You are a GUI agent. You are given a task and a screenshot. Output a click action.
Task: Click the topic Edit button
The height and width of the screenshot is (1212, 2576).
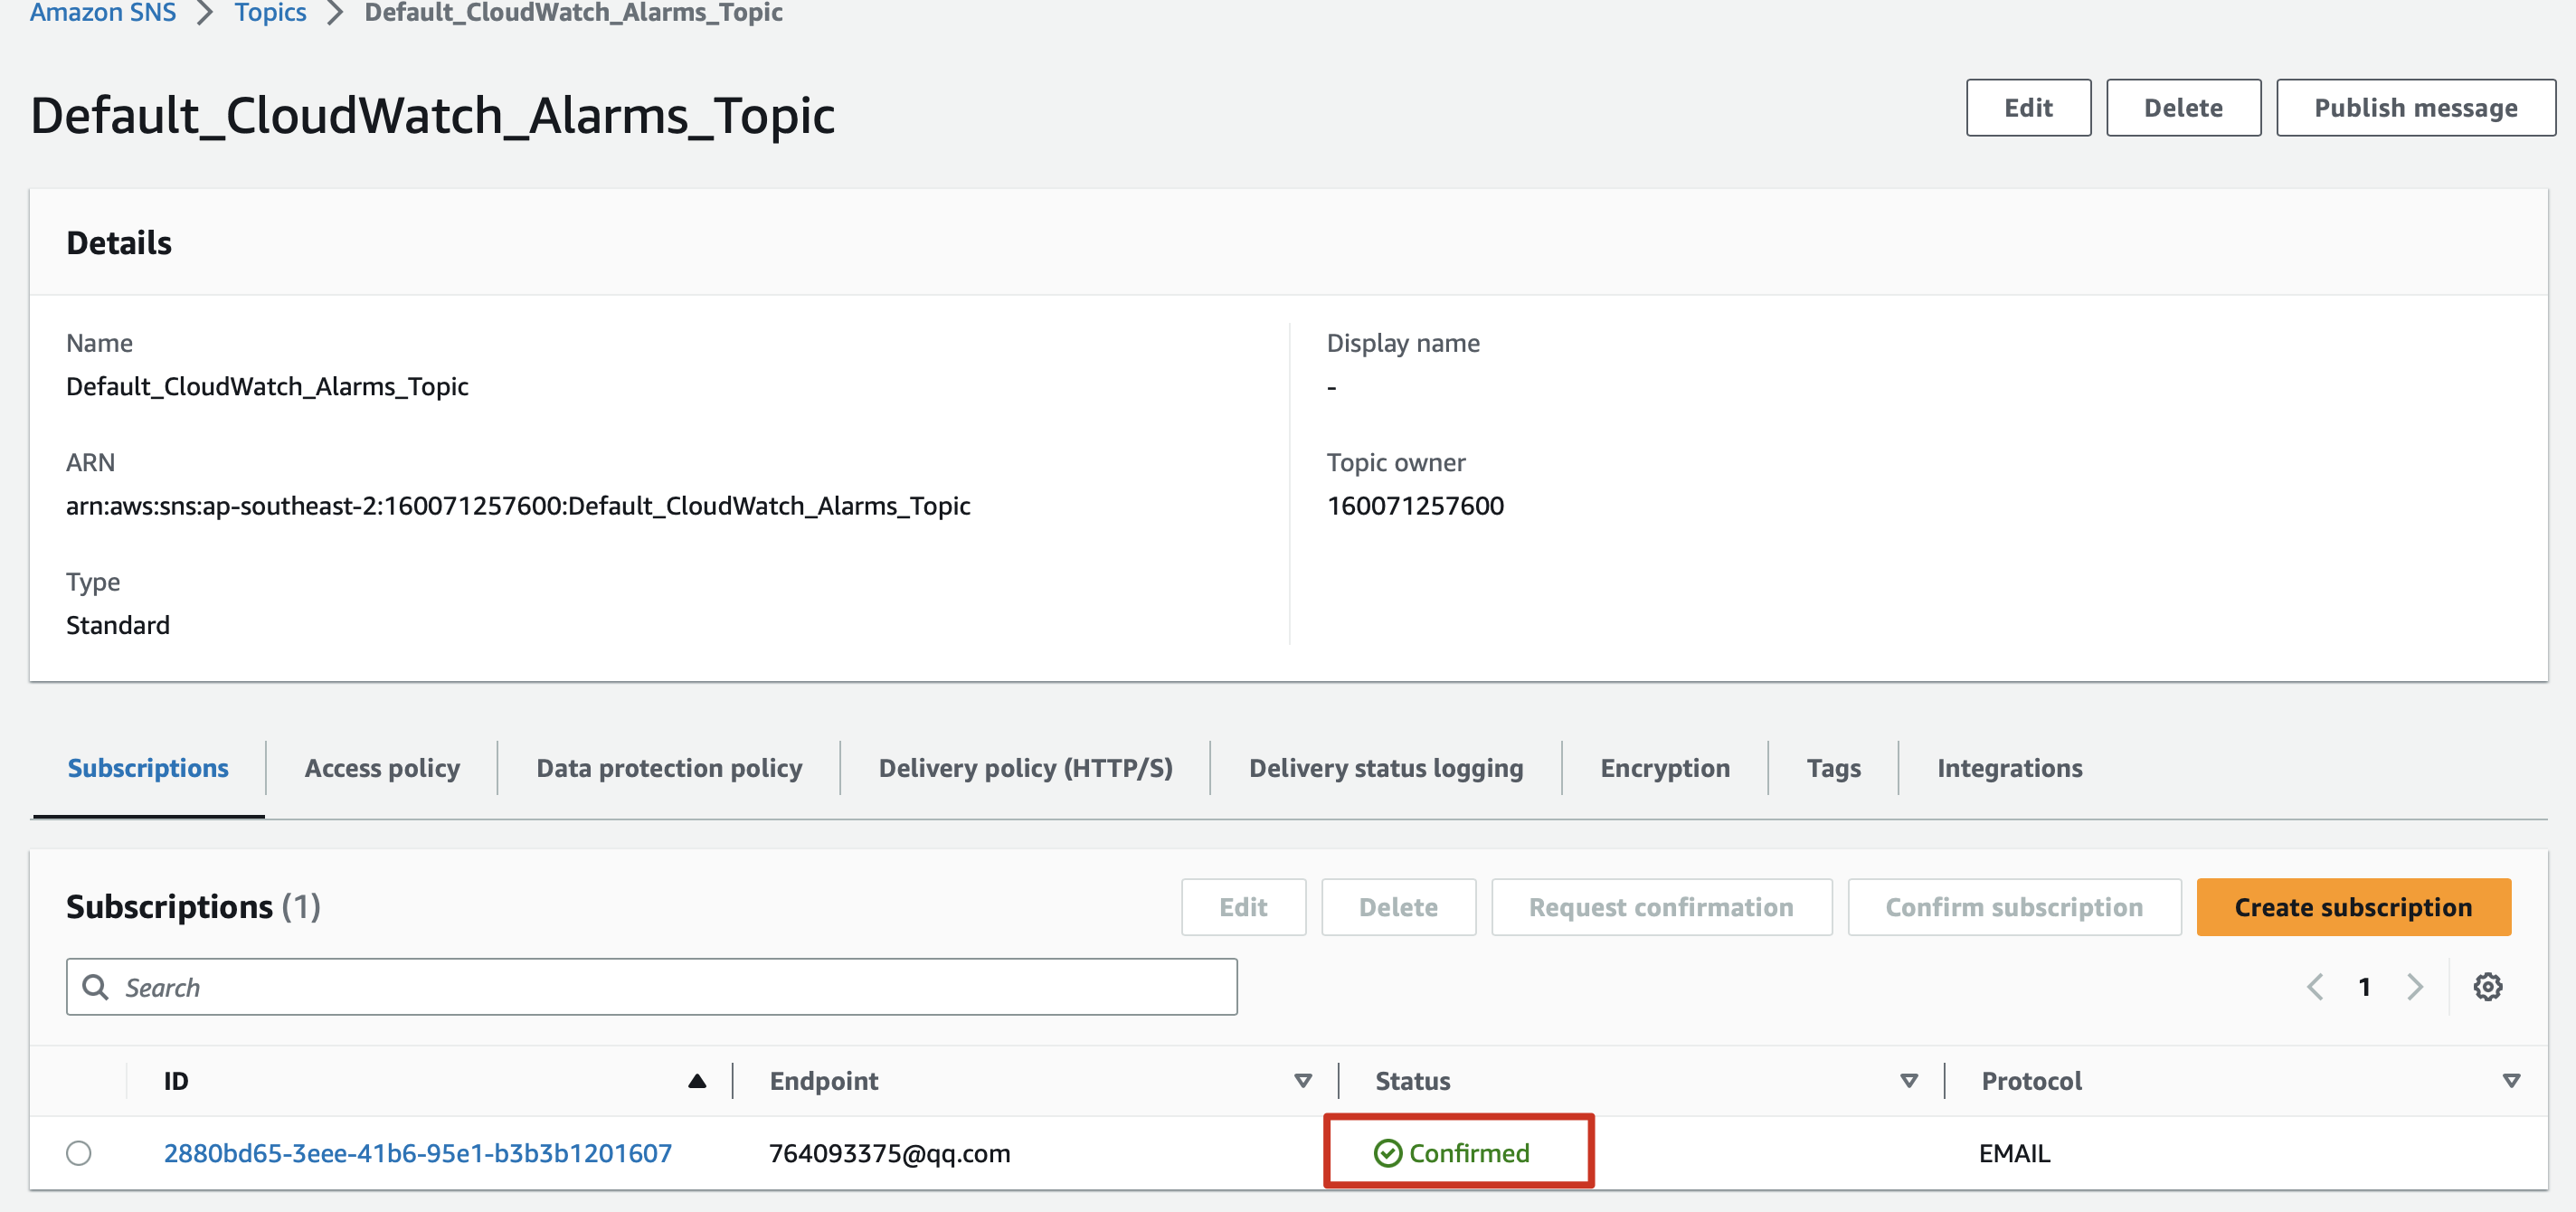(x=2028, y=108)
